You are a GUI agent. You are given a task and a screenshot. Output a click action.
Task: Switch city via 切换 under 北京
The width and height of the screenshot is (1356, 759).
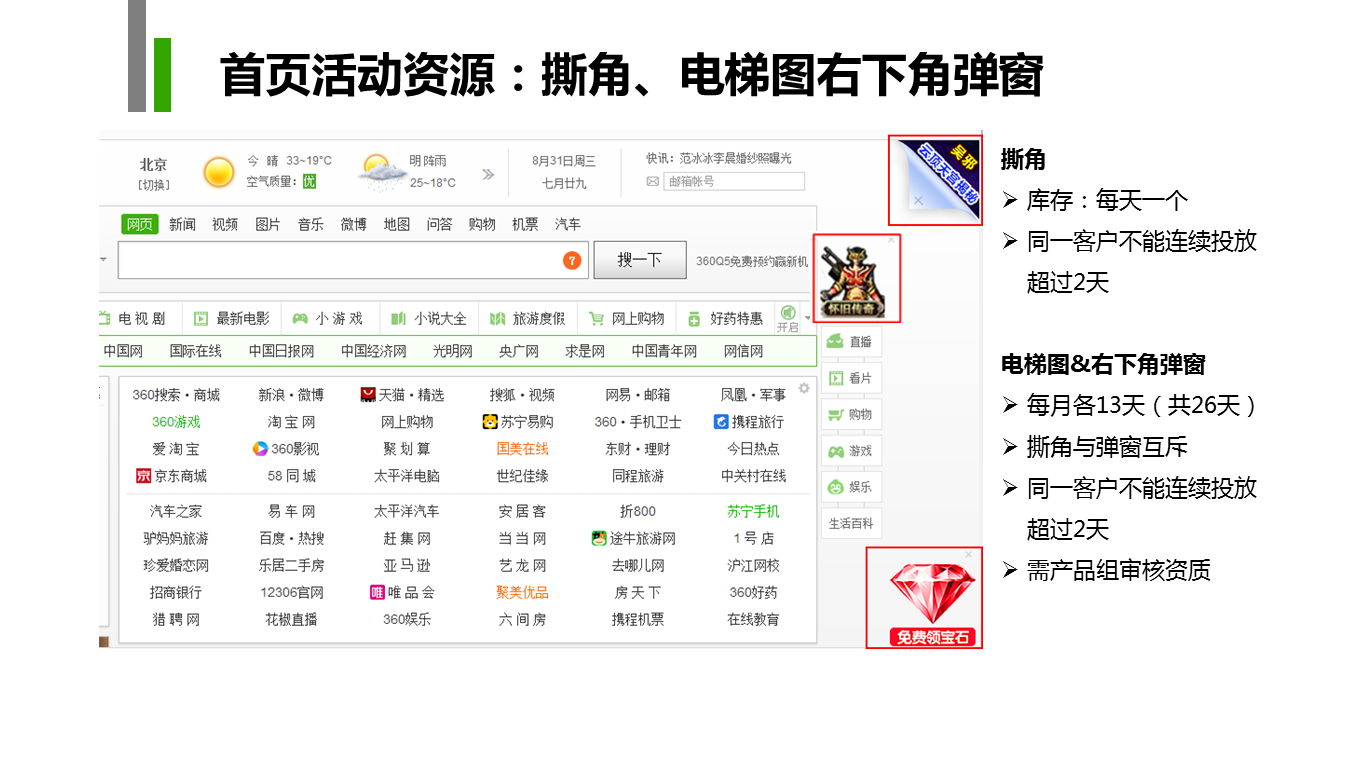click(154, 184)
